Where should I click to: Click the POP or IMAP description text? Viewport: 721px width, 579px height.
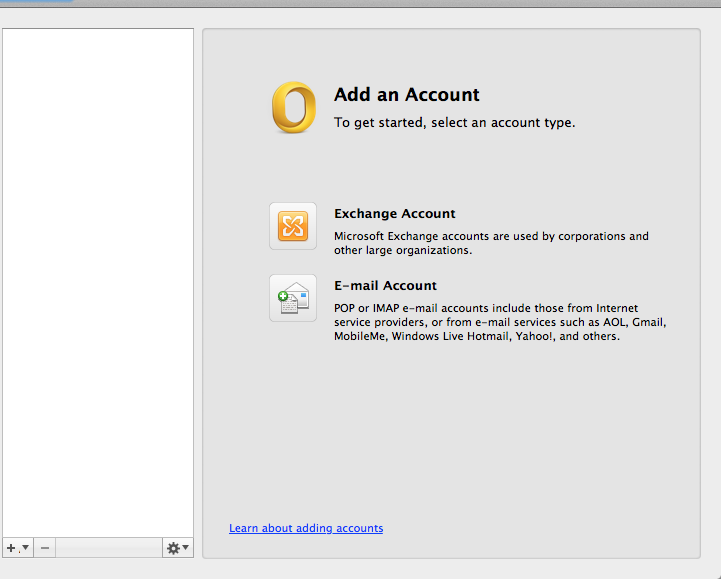500,322
